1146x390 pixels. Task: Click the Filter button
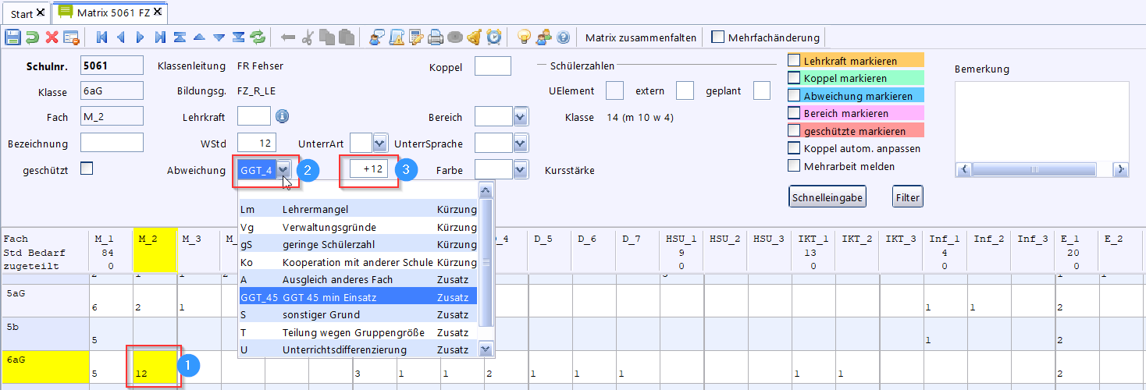coord(908,196)
